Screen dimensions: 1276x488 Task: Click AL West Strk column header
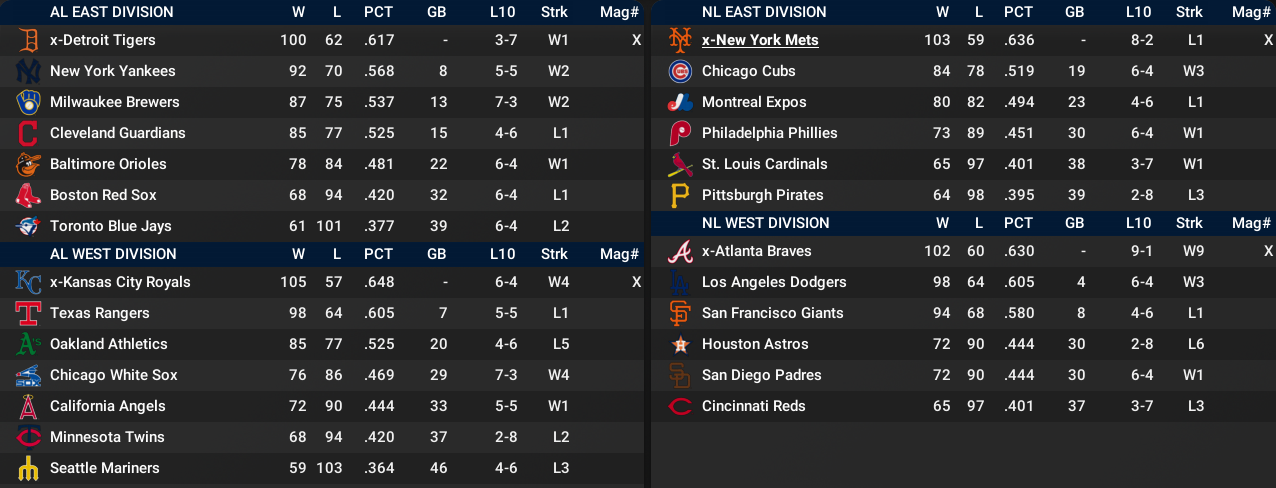tap(553, 254)
